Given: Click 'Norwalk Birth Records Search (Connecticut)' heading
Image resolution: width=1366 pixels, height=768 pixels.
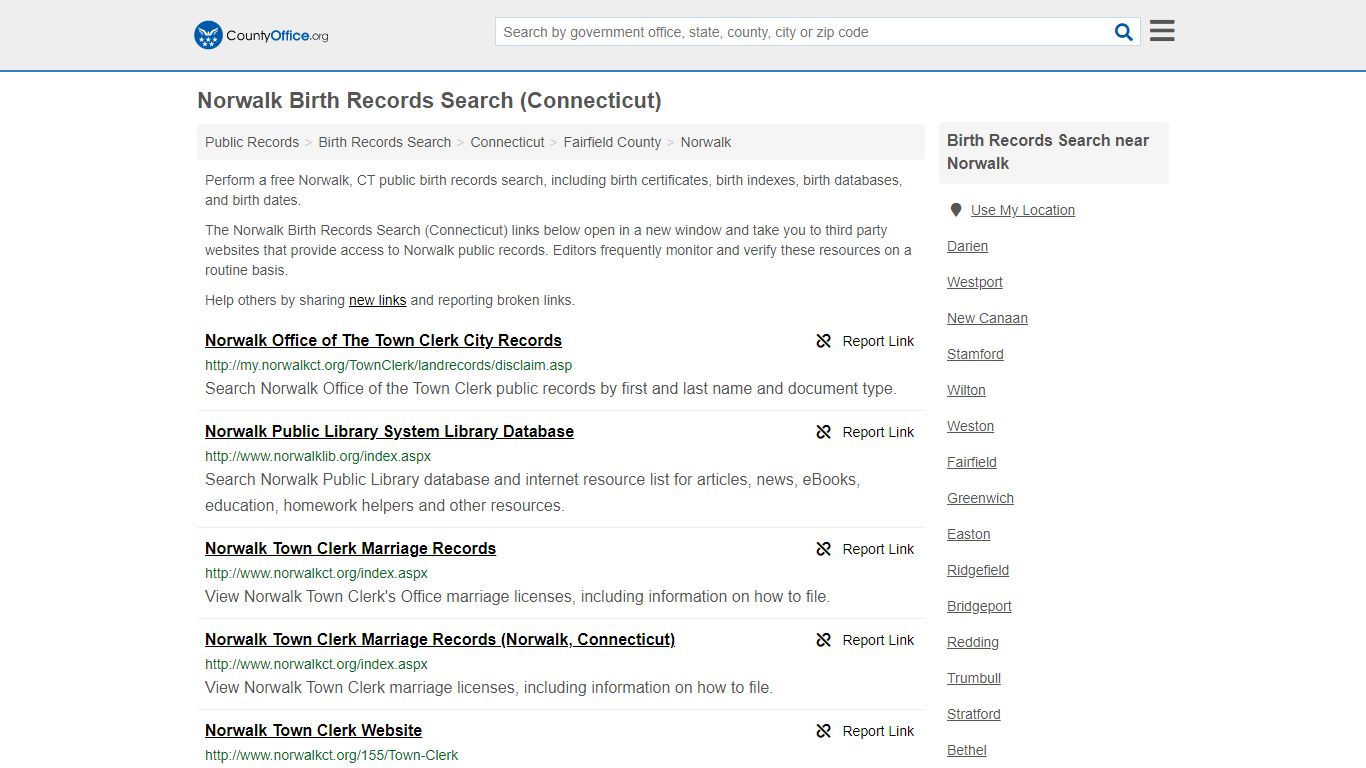Looking at the screenshot, I should (429, 100).
